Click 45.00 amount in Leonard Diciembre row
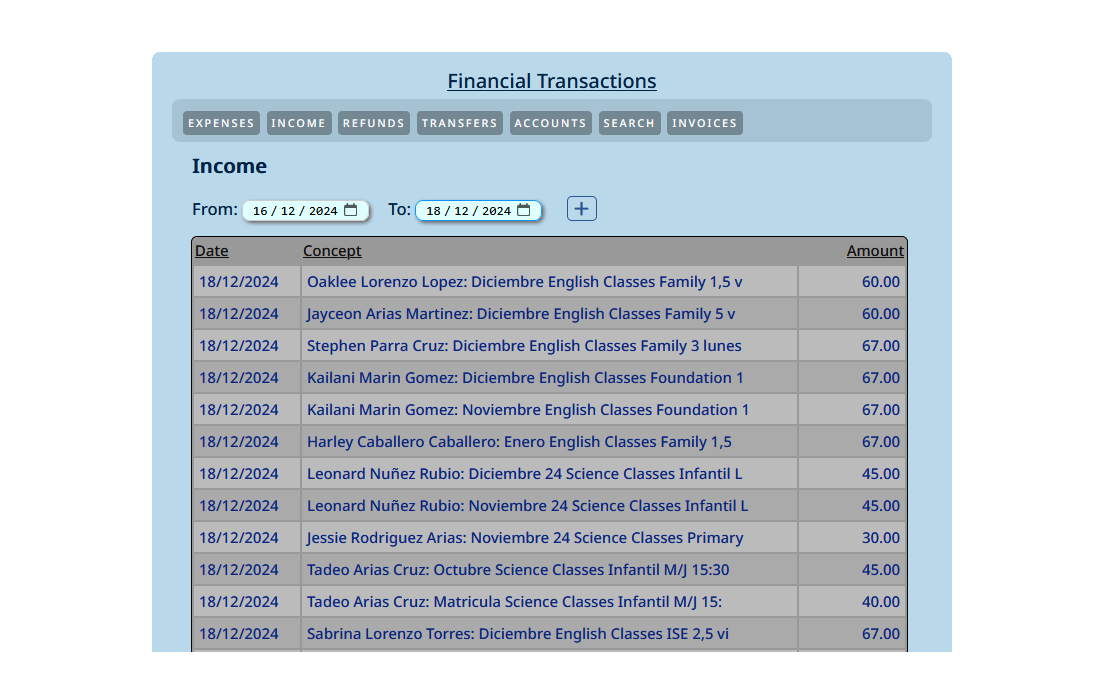 click(x=881, y=474)
